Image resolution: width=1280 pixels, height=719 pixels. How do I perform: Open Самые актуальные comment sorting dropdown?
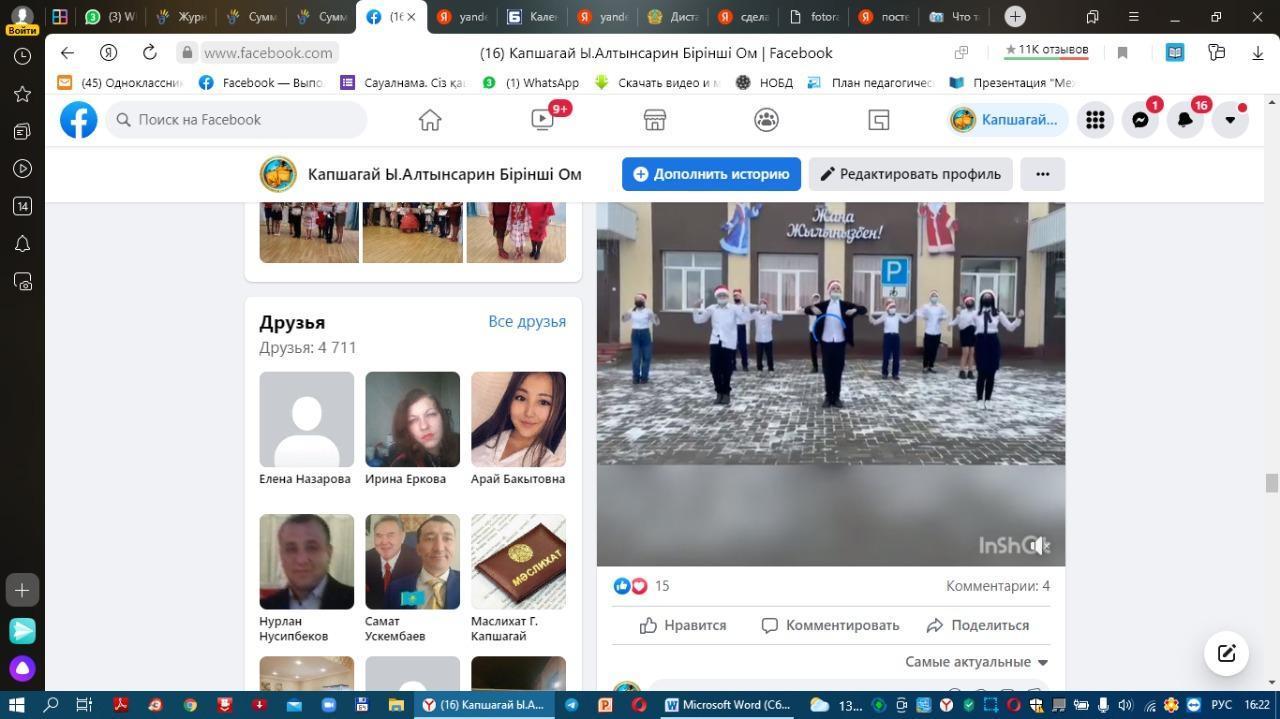[976, 662]
